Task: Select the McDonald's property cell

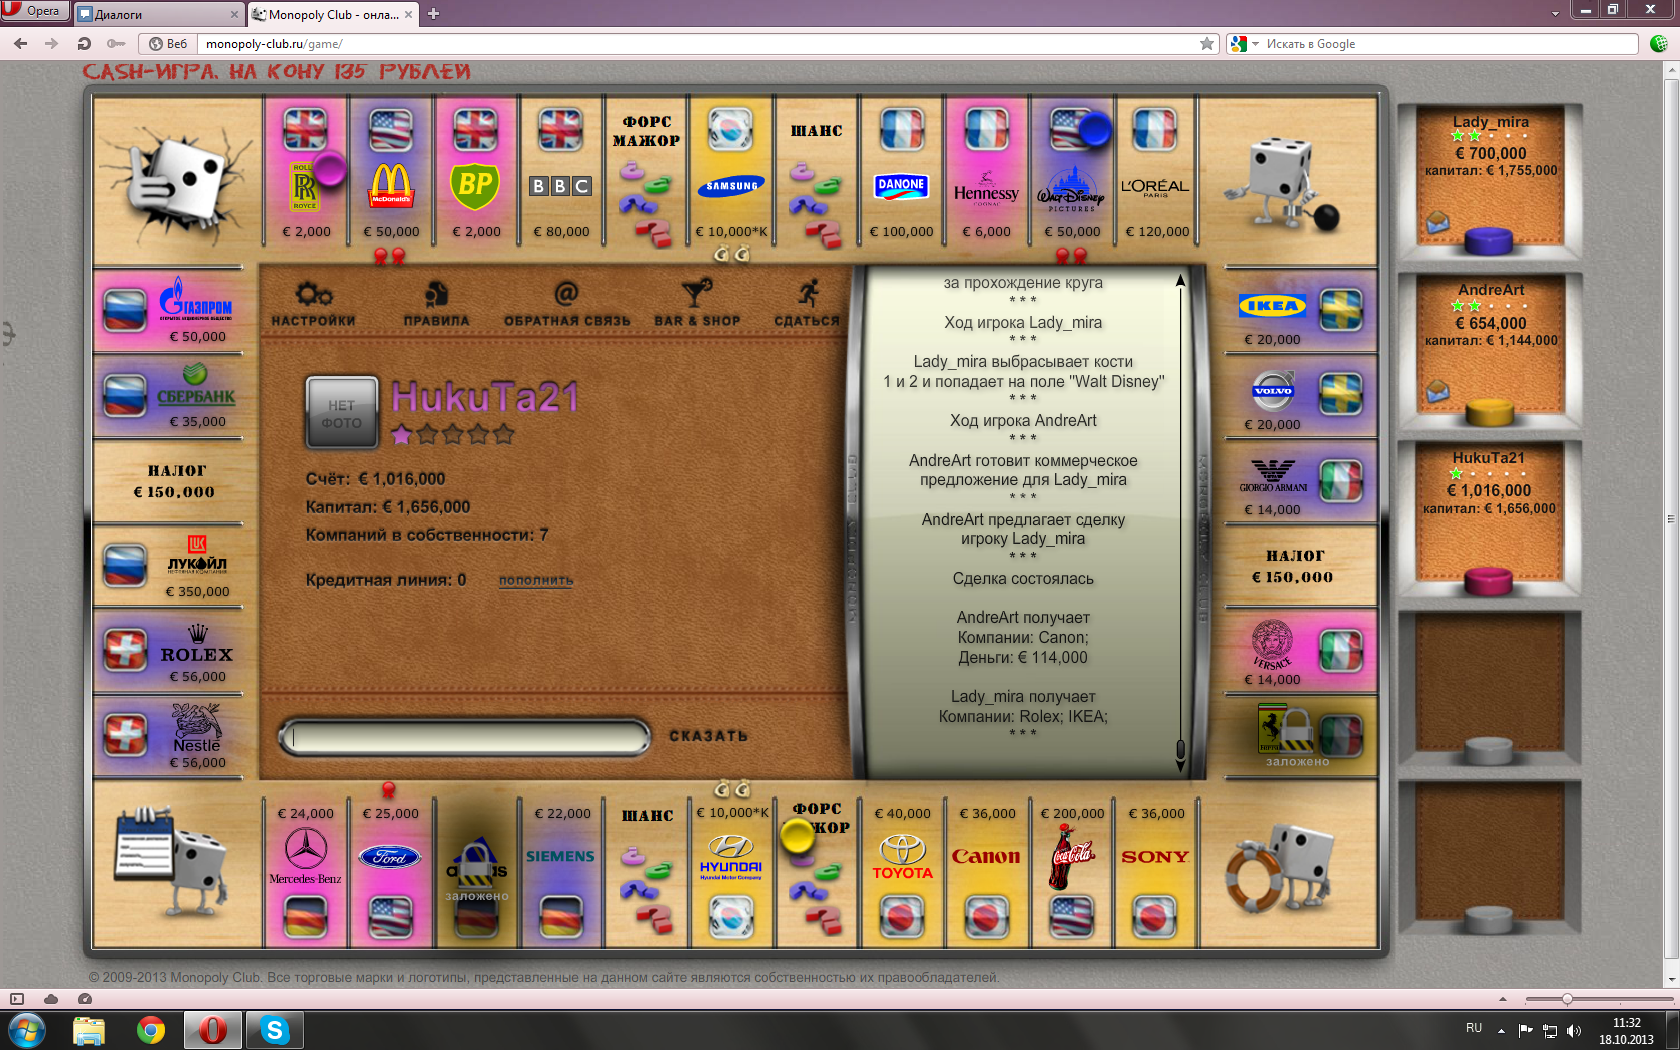Action: click(391, 171)
